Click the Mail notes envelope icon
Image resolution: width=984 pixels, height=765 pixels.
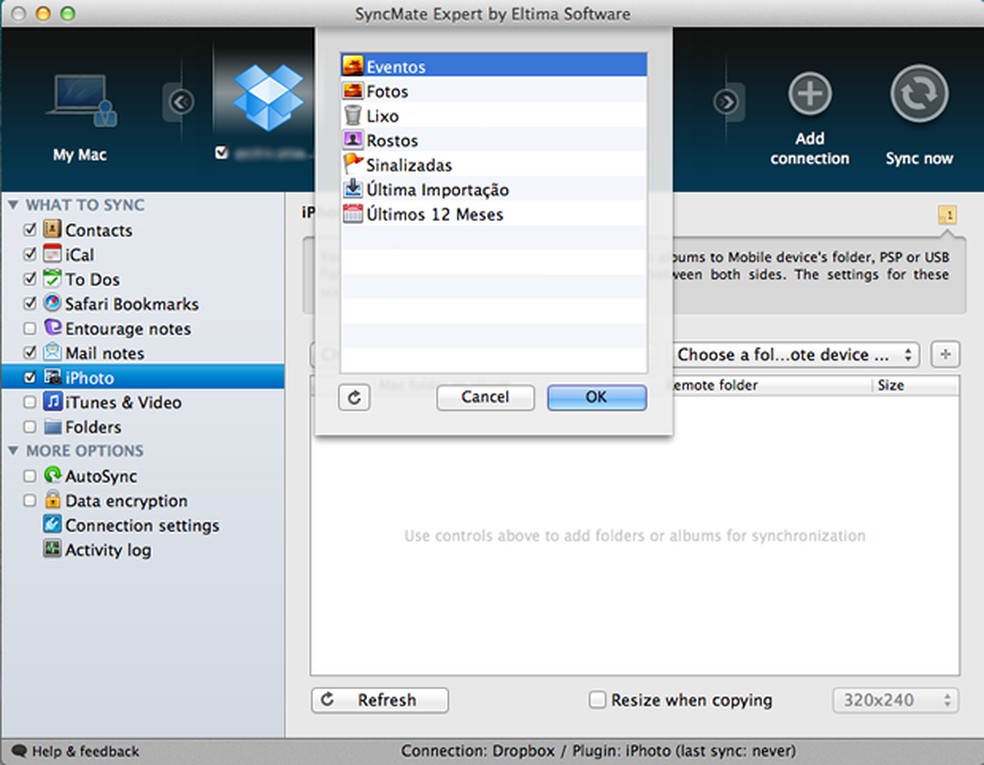(52, 352)
